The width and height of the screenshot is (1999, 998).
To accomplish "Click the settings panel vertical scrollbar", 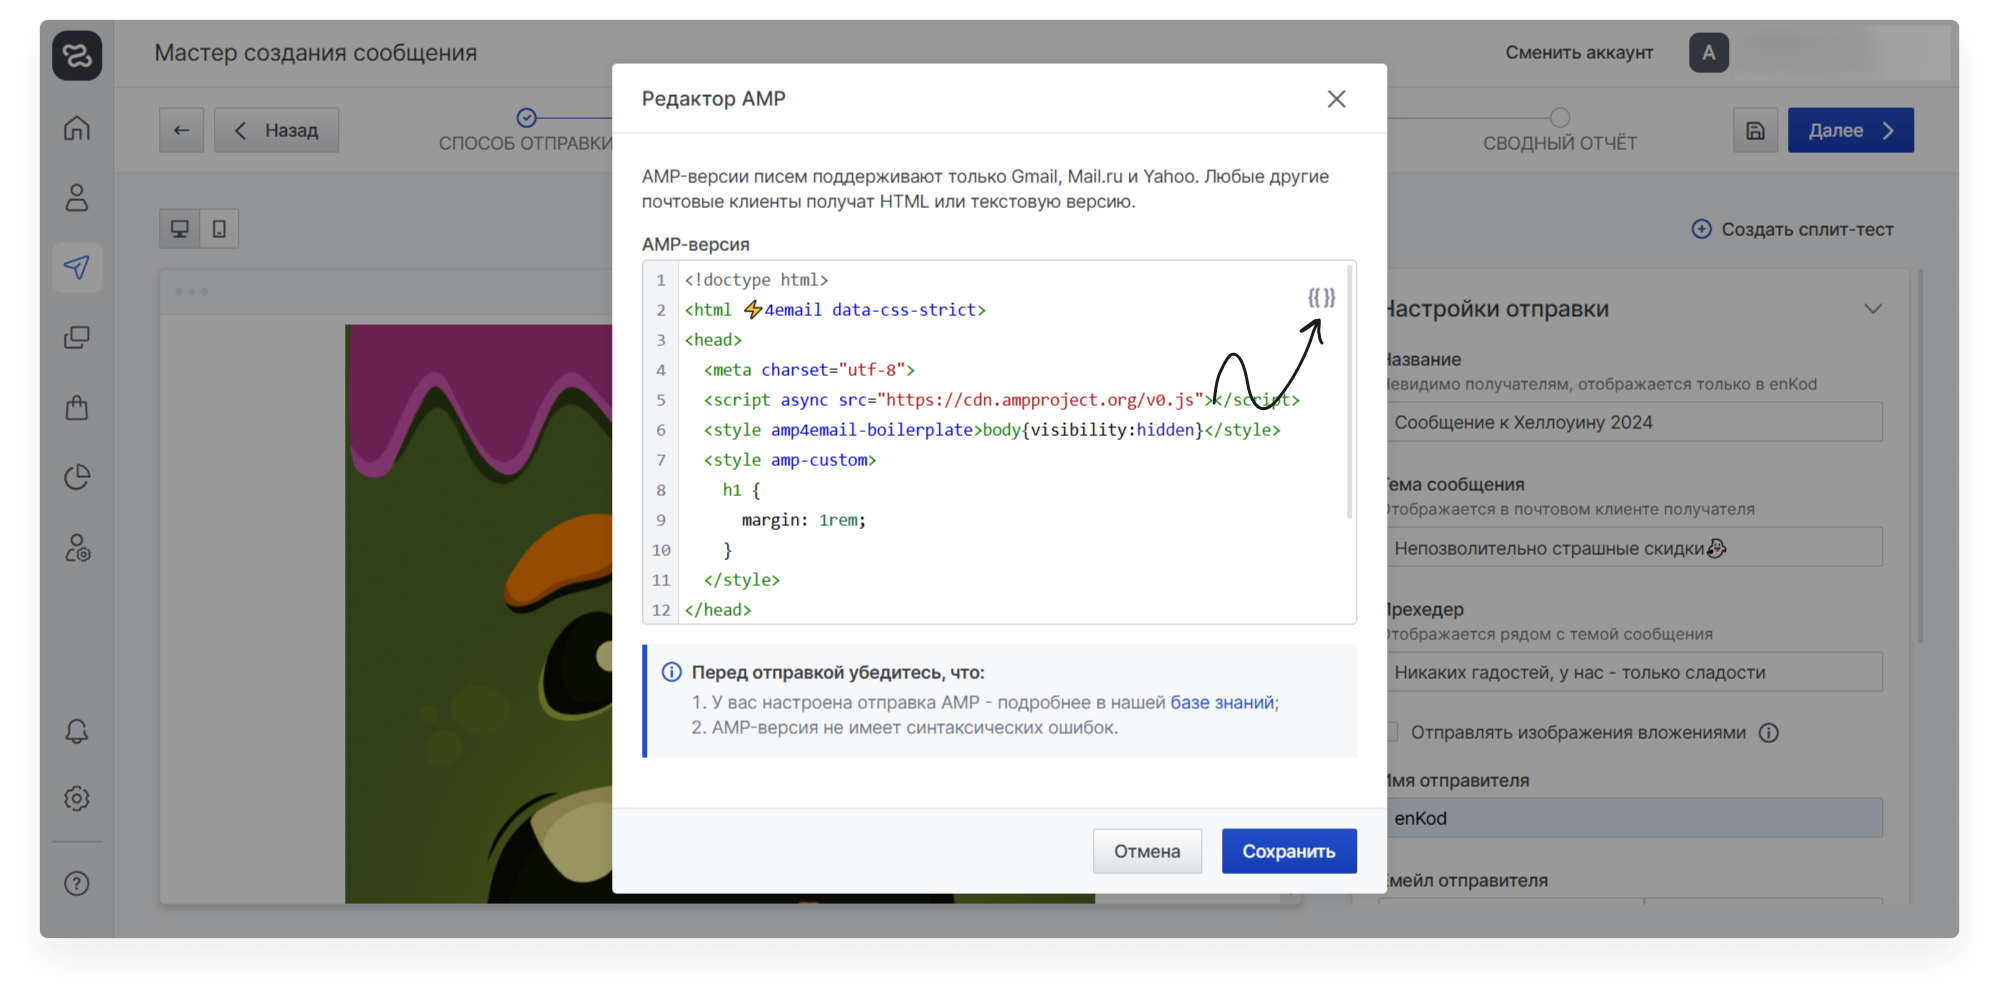I will 1921,456.
